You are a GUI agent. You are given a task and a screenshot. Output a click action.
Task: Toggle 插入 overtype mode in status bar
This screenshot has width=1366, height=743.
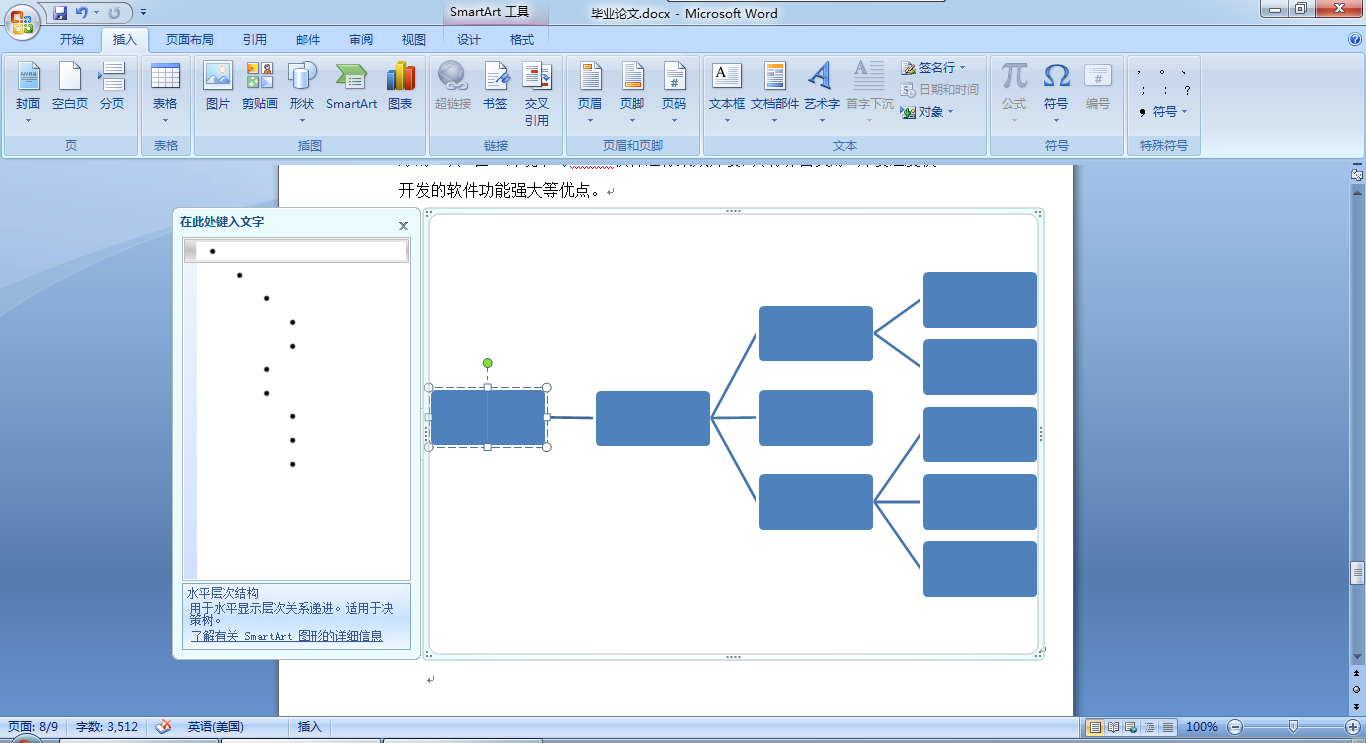pyautogui.click(x=307, y=726)
